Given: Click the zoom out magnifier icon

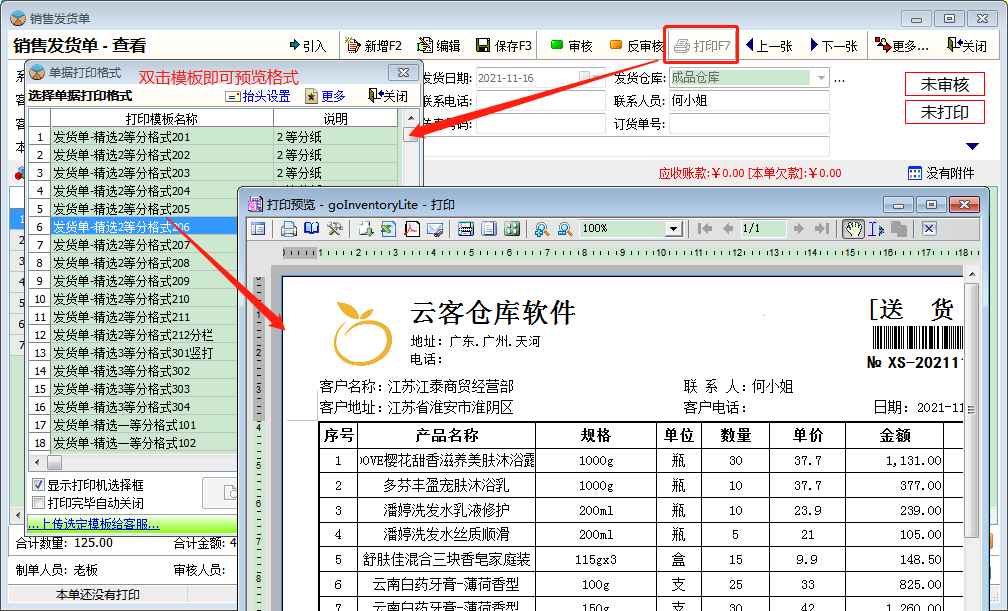Looking at the screenshot, I should [x=565, y=229].
